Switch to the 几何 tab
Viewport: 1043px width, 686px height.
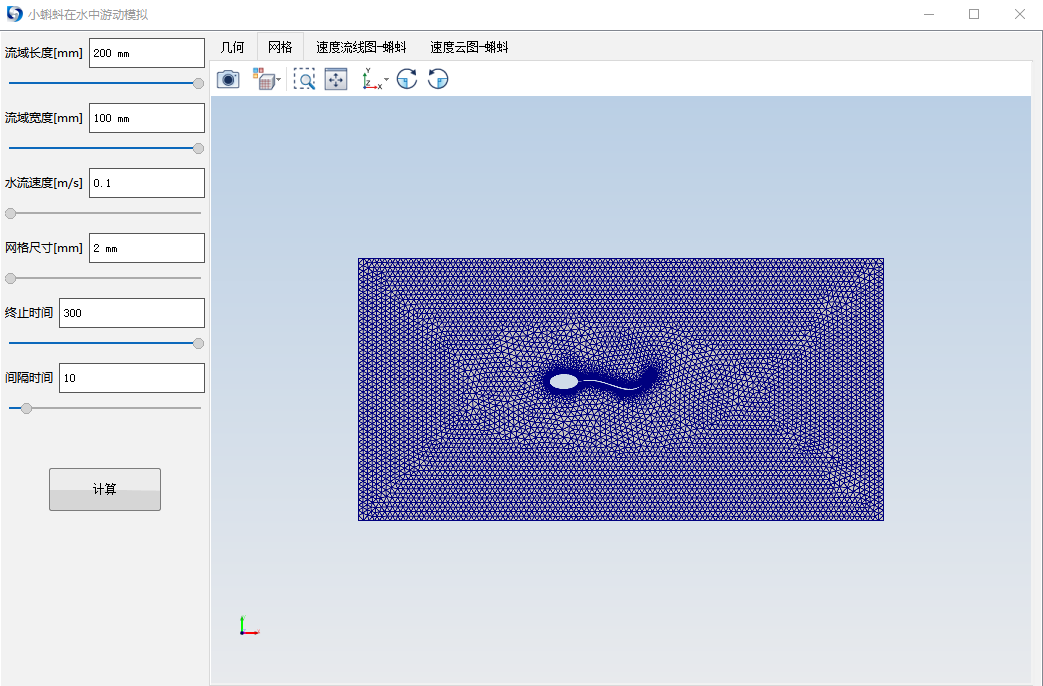pyautogui.click(x=232, y=47)
